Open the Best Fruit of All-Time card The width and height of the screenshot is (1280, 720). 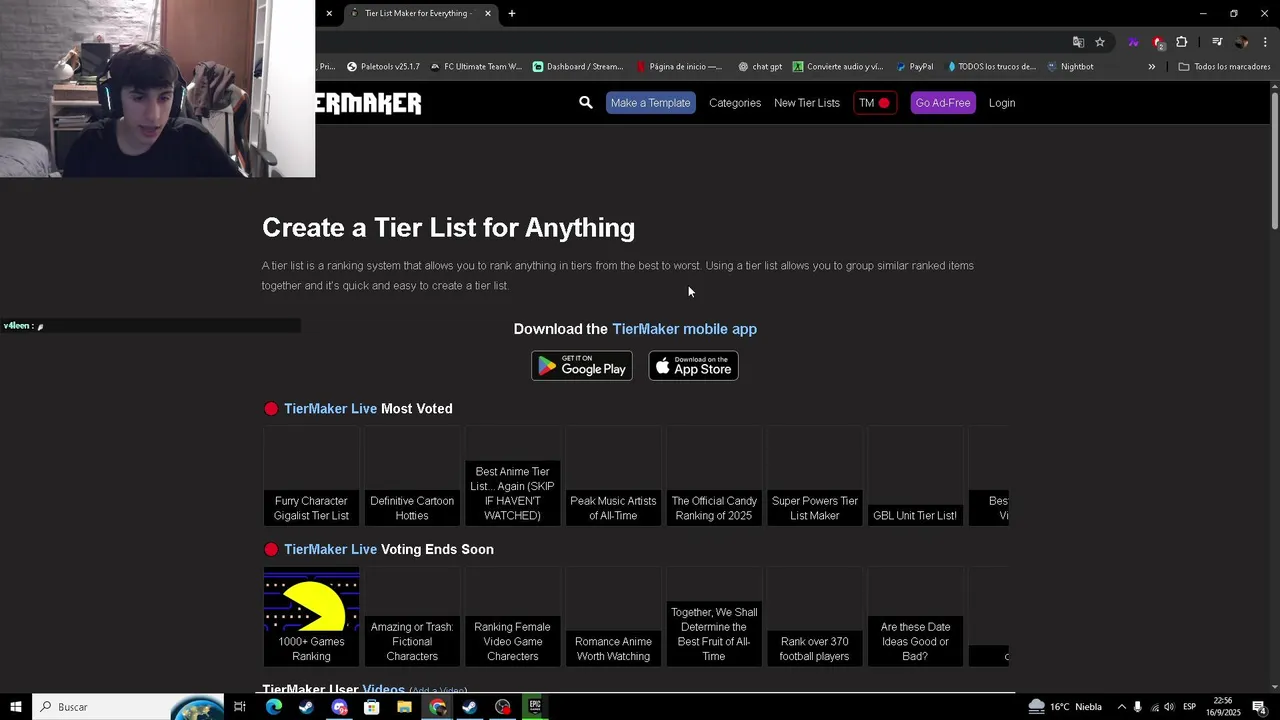coord(714,616)
